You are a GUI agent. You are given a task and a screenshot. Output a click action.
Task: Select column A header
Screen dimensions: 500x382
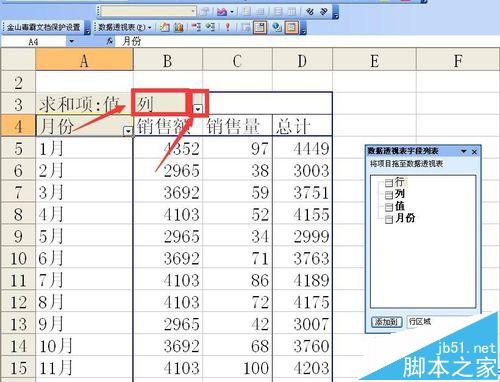[84, 60]
